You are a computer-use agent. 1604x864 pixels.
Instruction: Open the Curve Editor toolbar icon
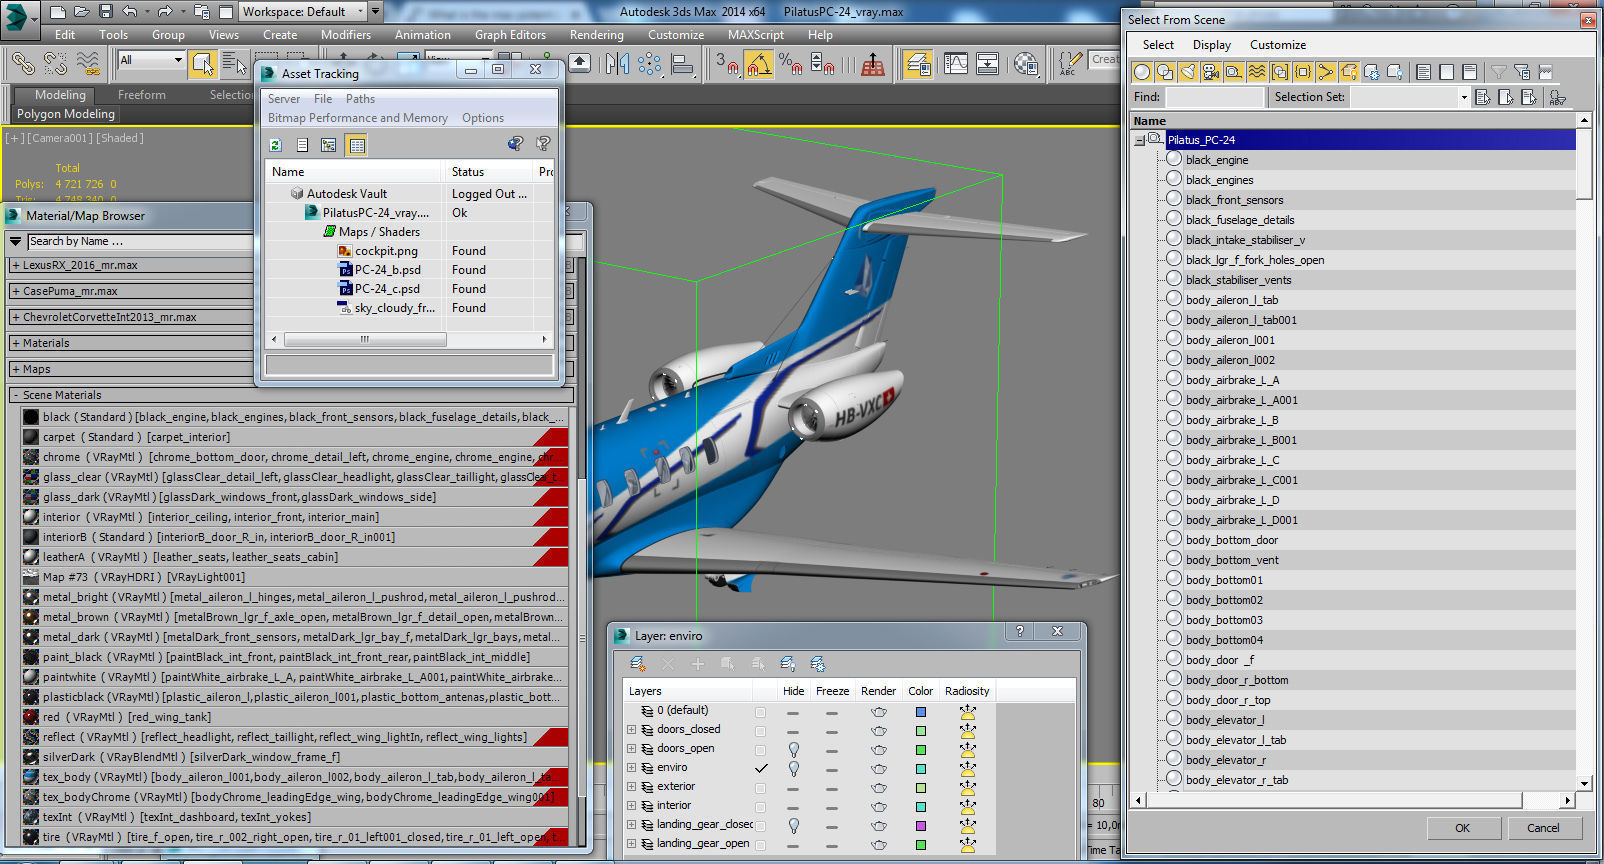pyautogui.click(x=956, y=64)
